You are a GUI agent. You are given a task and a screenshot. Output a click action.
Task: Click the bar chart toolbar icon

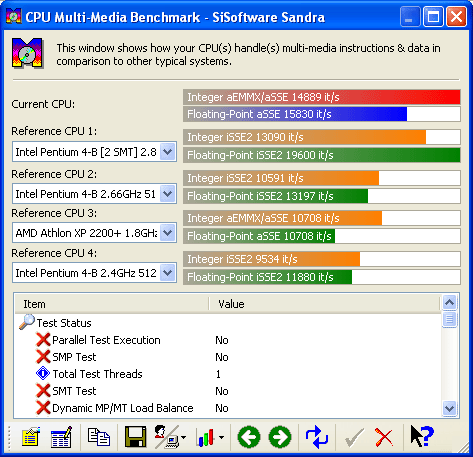pos(206,437)
